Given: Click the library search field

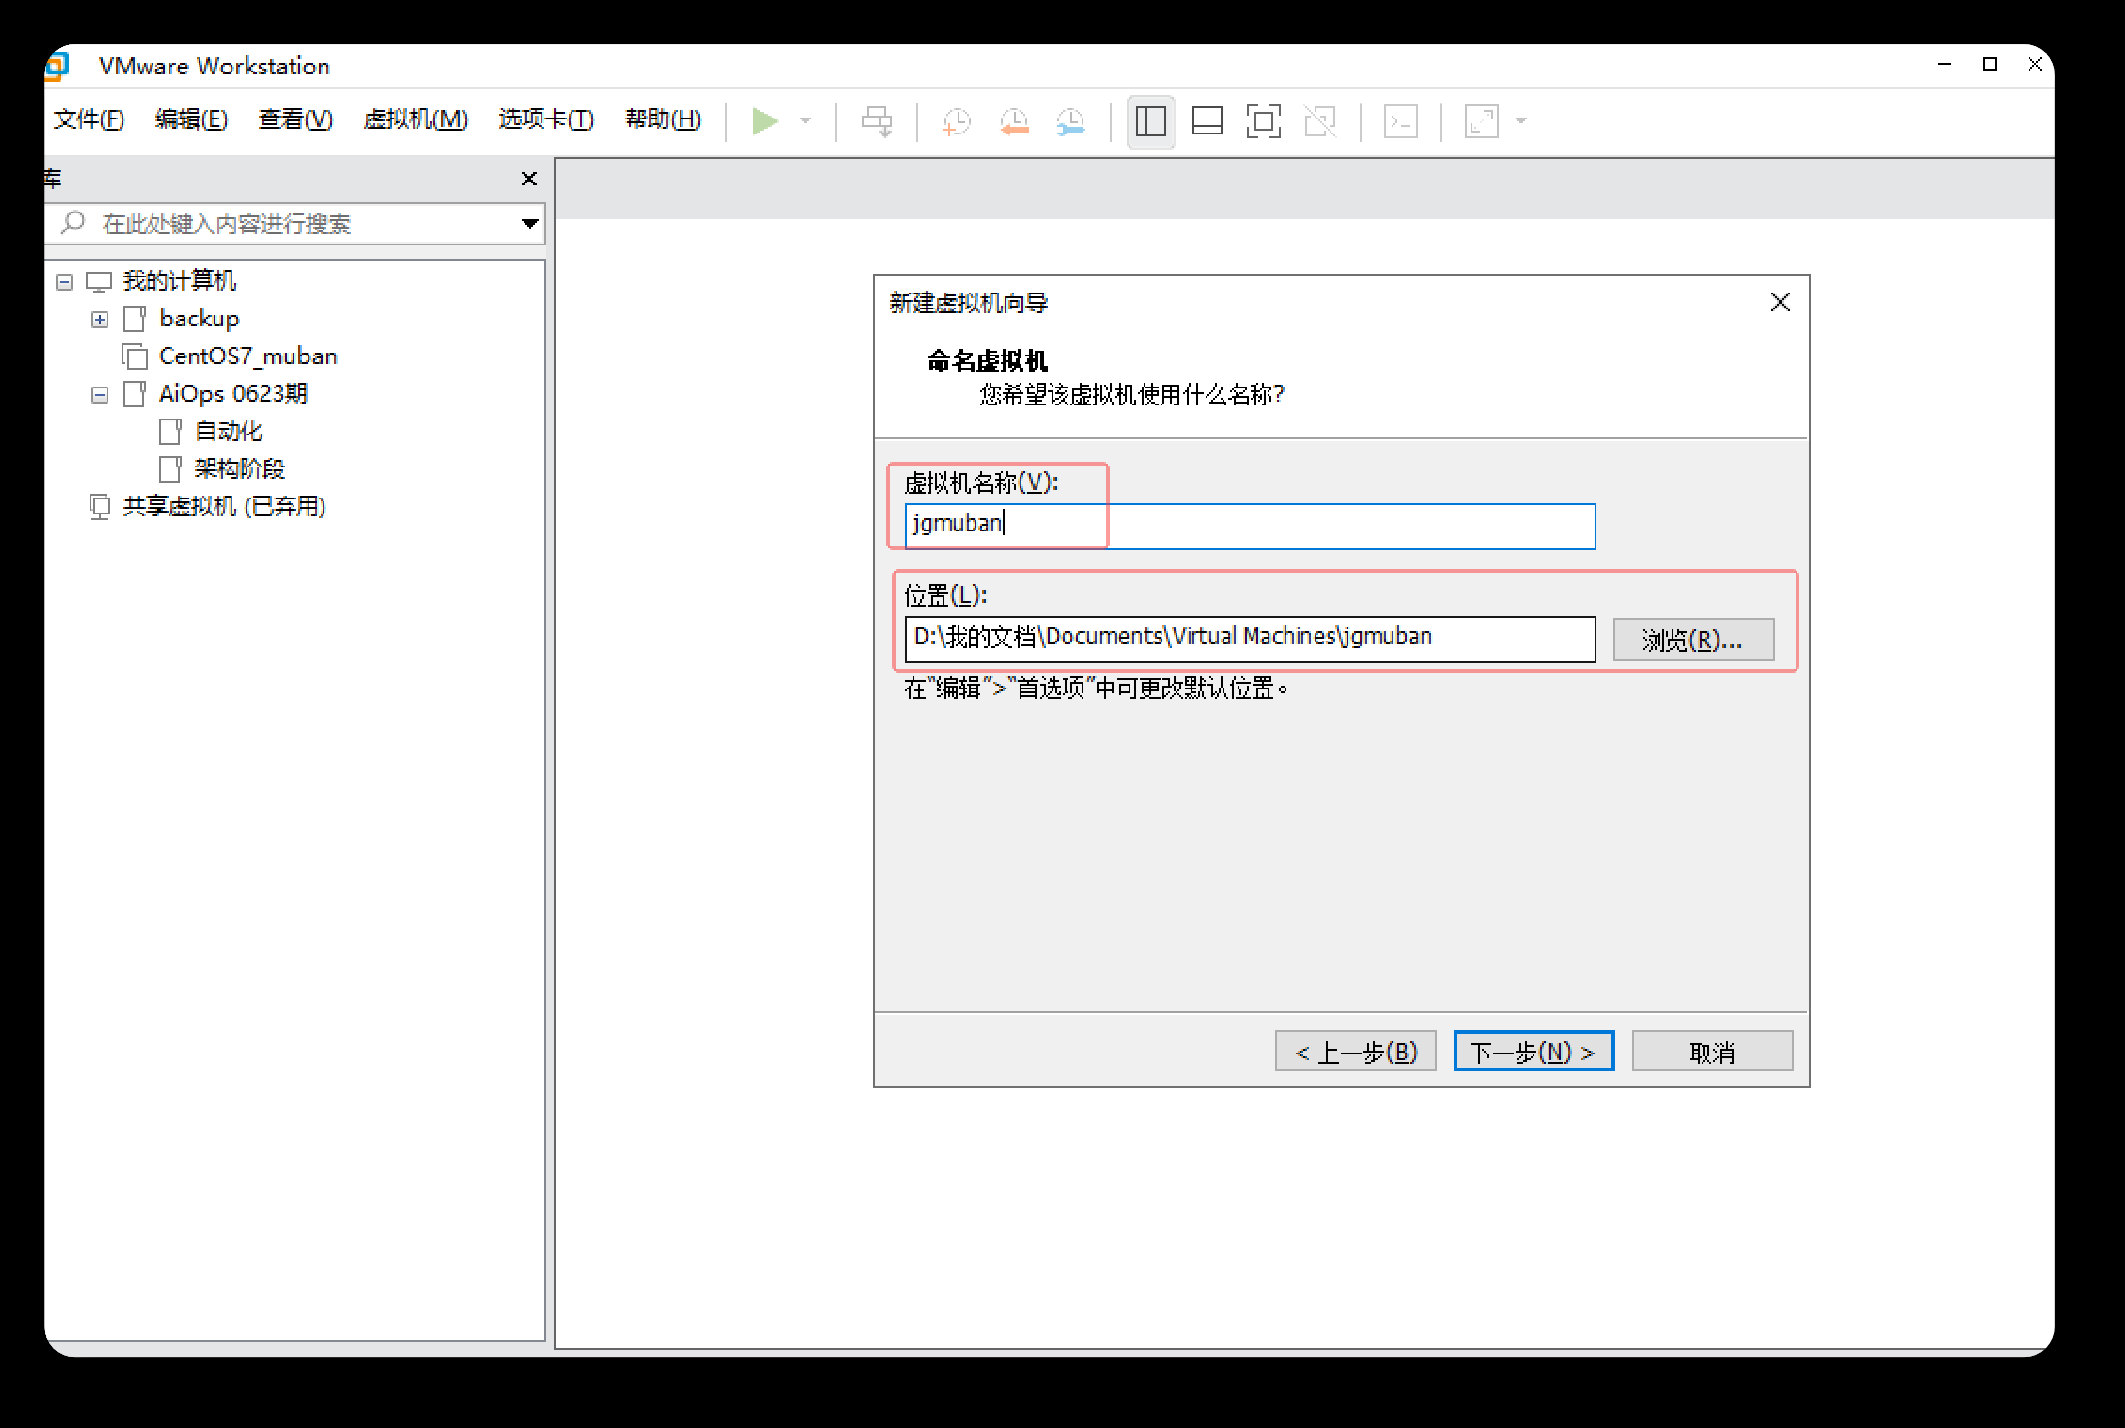Looking at the screenshot, I should 295,223.
